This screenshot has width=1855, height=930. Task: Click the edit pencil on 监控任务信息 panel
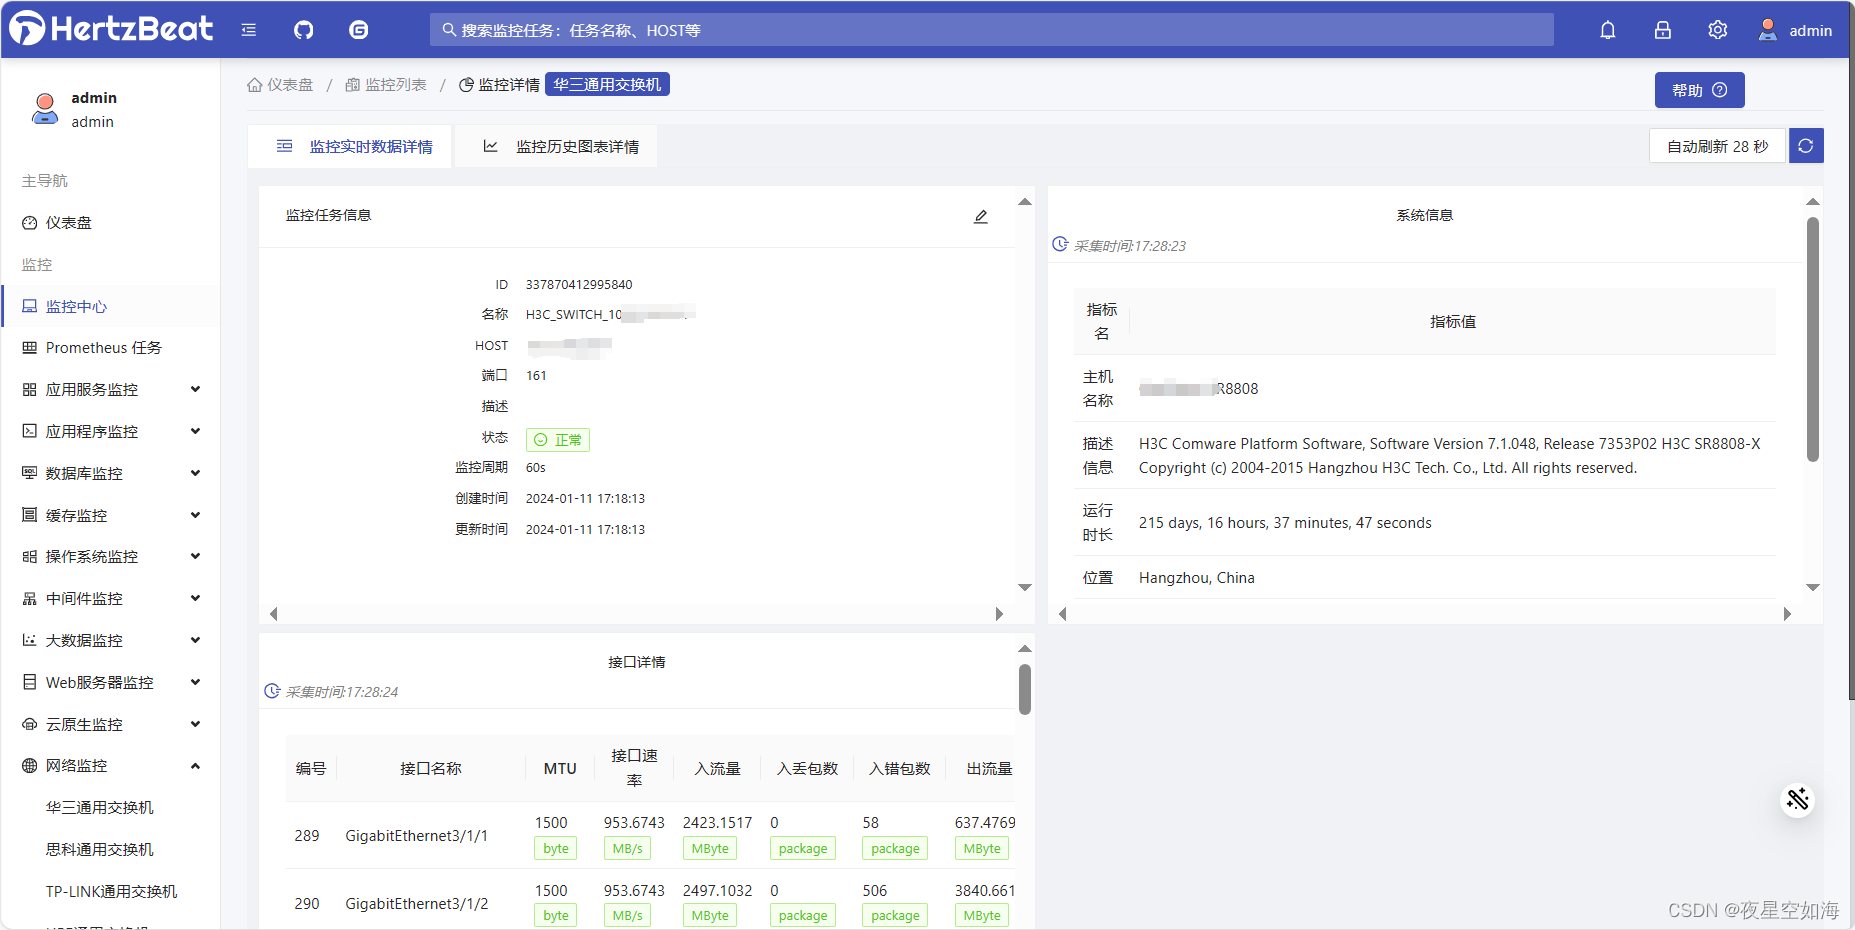click(981, 215)
